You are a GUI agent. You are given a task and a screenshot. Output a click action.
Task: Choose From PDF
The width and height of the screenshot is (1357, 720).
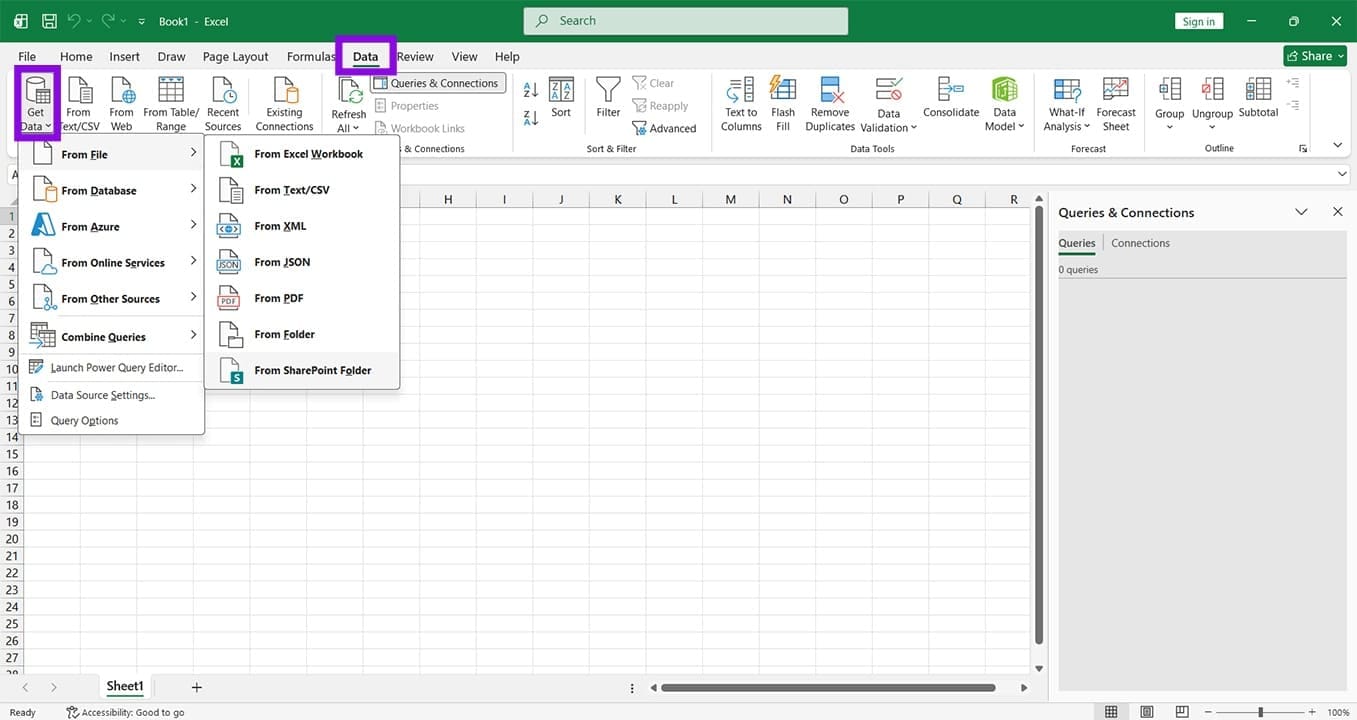pyautogui.click(x=302, y=298)
